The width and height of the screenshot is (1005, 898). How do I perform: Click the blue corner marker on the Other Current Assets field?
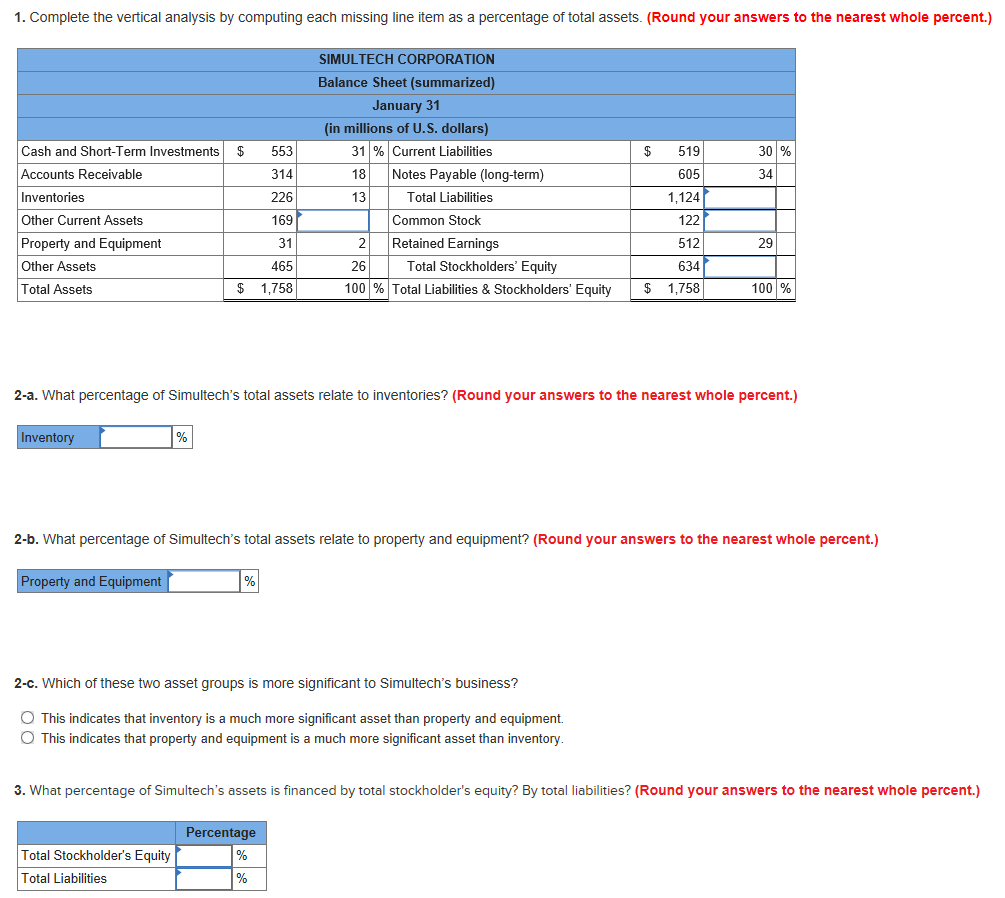[x=302, y=213]
